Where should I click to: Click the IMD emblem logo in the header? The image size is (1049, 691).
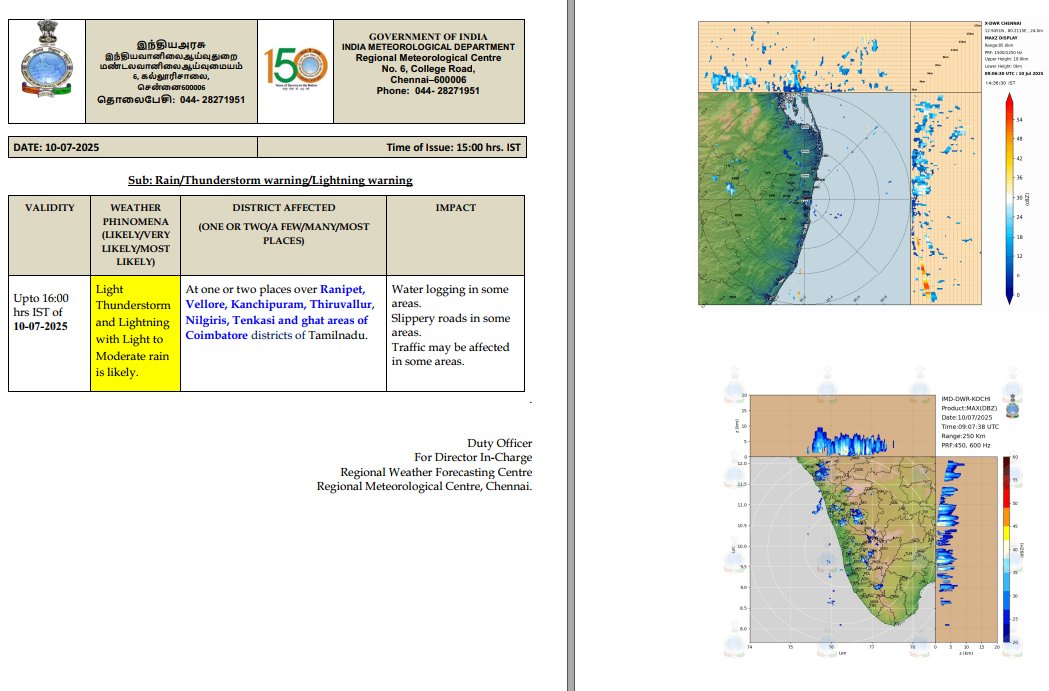[x=46, y=60]
